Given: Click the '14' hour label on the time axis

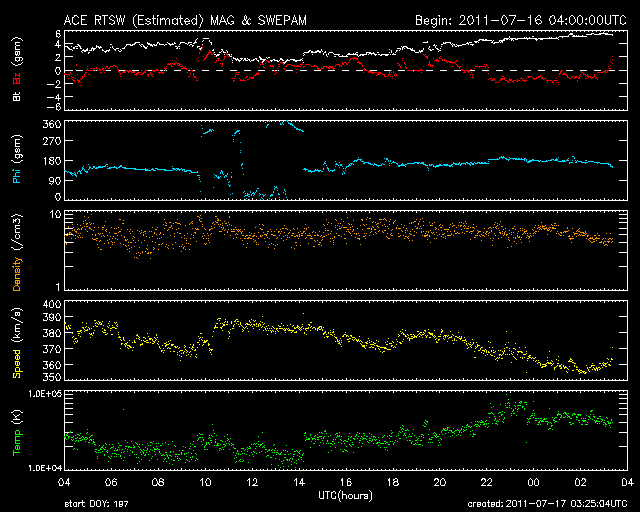Looking at the screenshot, I should [x=299, y=483].
